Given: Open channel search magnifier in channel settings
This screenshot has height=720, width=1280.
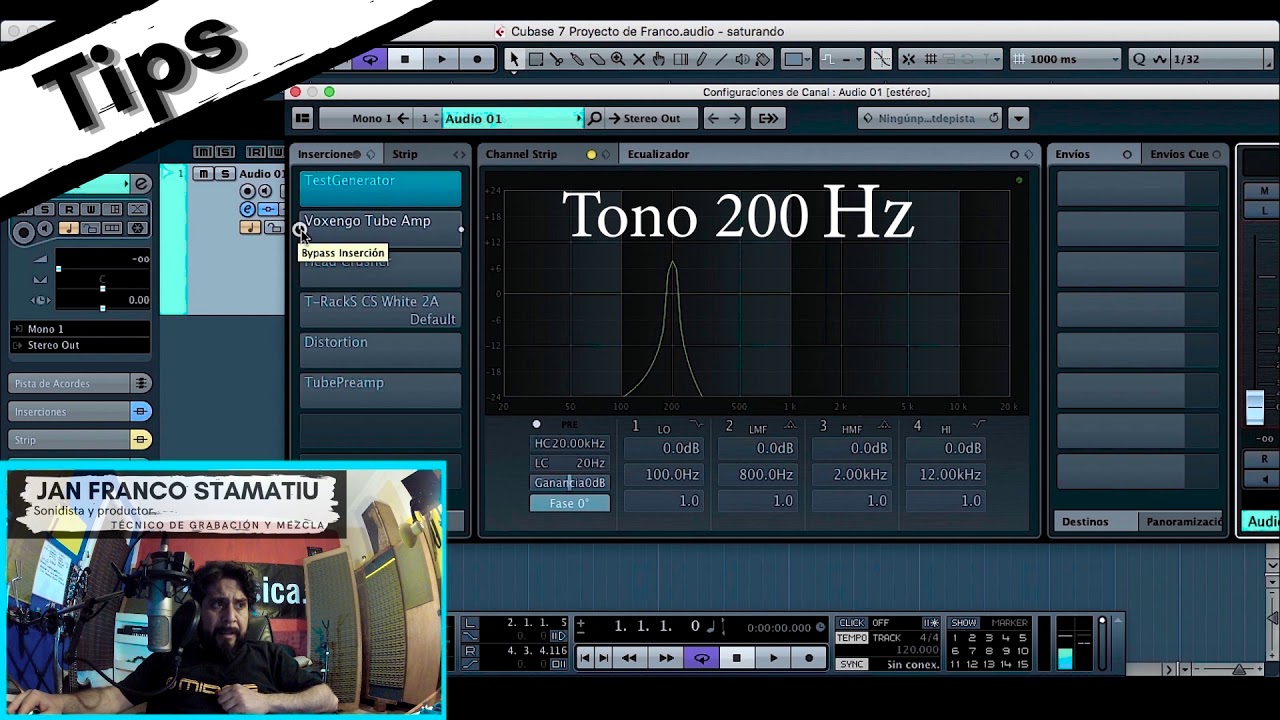Looking at the screenshot, I should coord(594,118).
